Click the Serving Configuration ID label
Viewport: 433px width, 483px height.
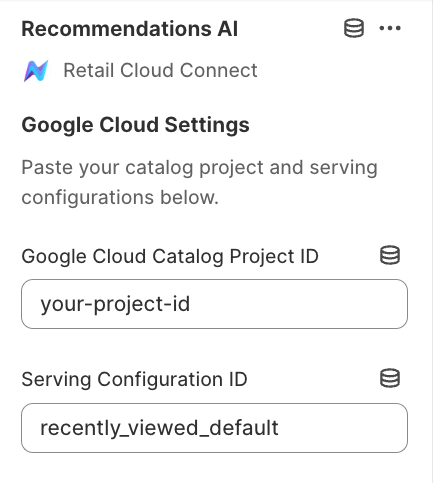pyautogui.click(x=134, y=379)
